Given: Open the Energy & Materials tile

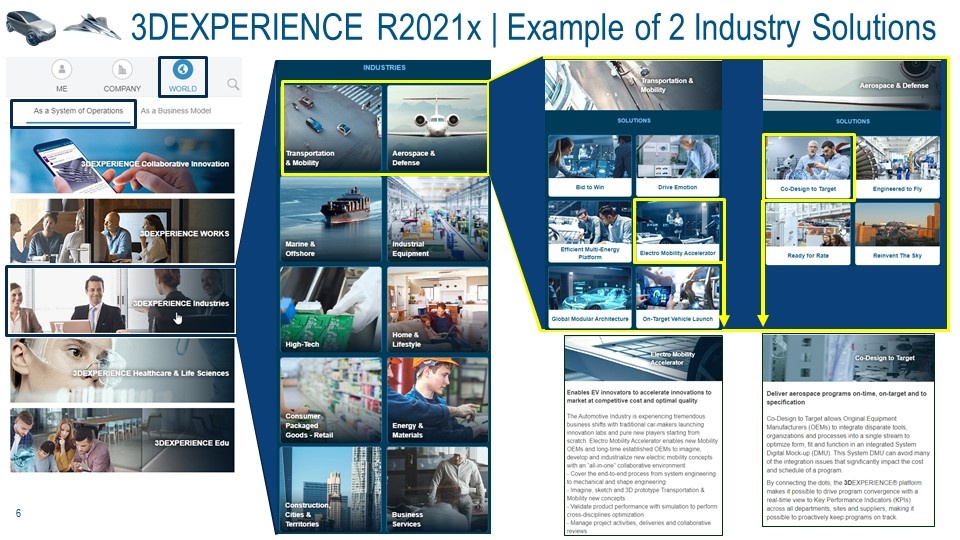Looking at the screenshot, I should click(x=438, y=400).
